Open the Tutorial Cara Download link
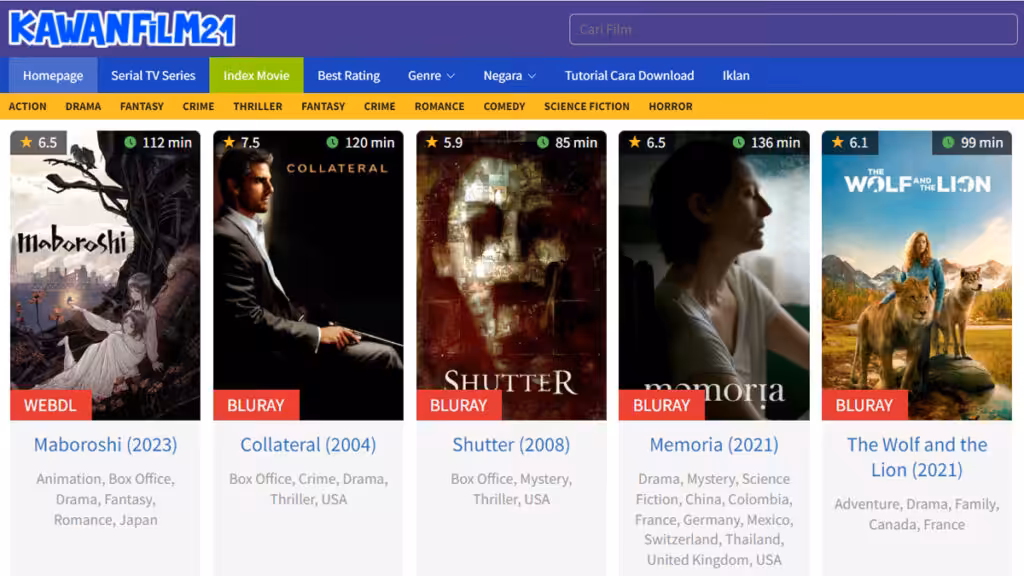The image size is (1024, 576). 629,75
